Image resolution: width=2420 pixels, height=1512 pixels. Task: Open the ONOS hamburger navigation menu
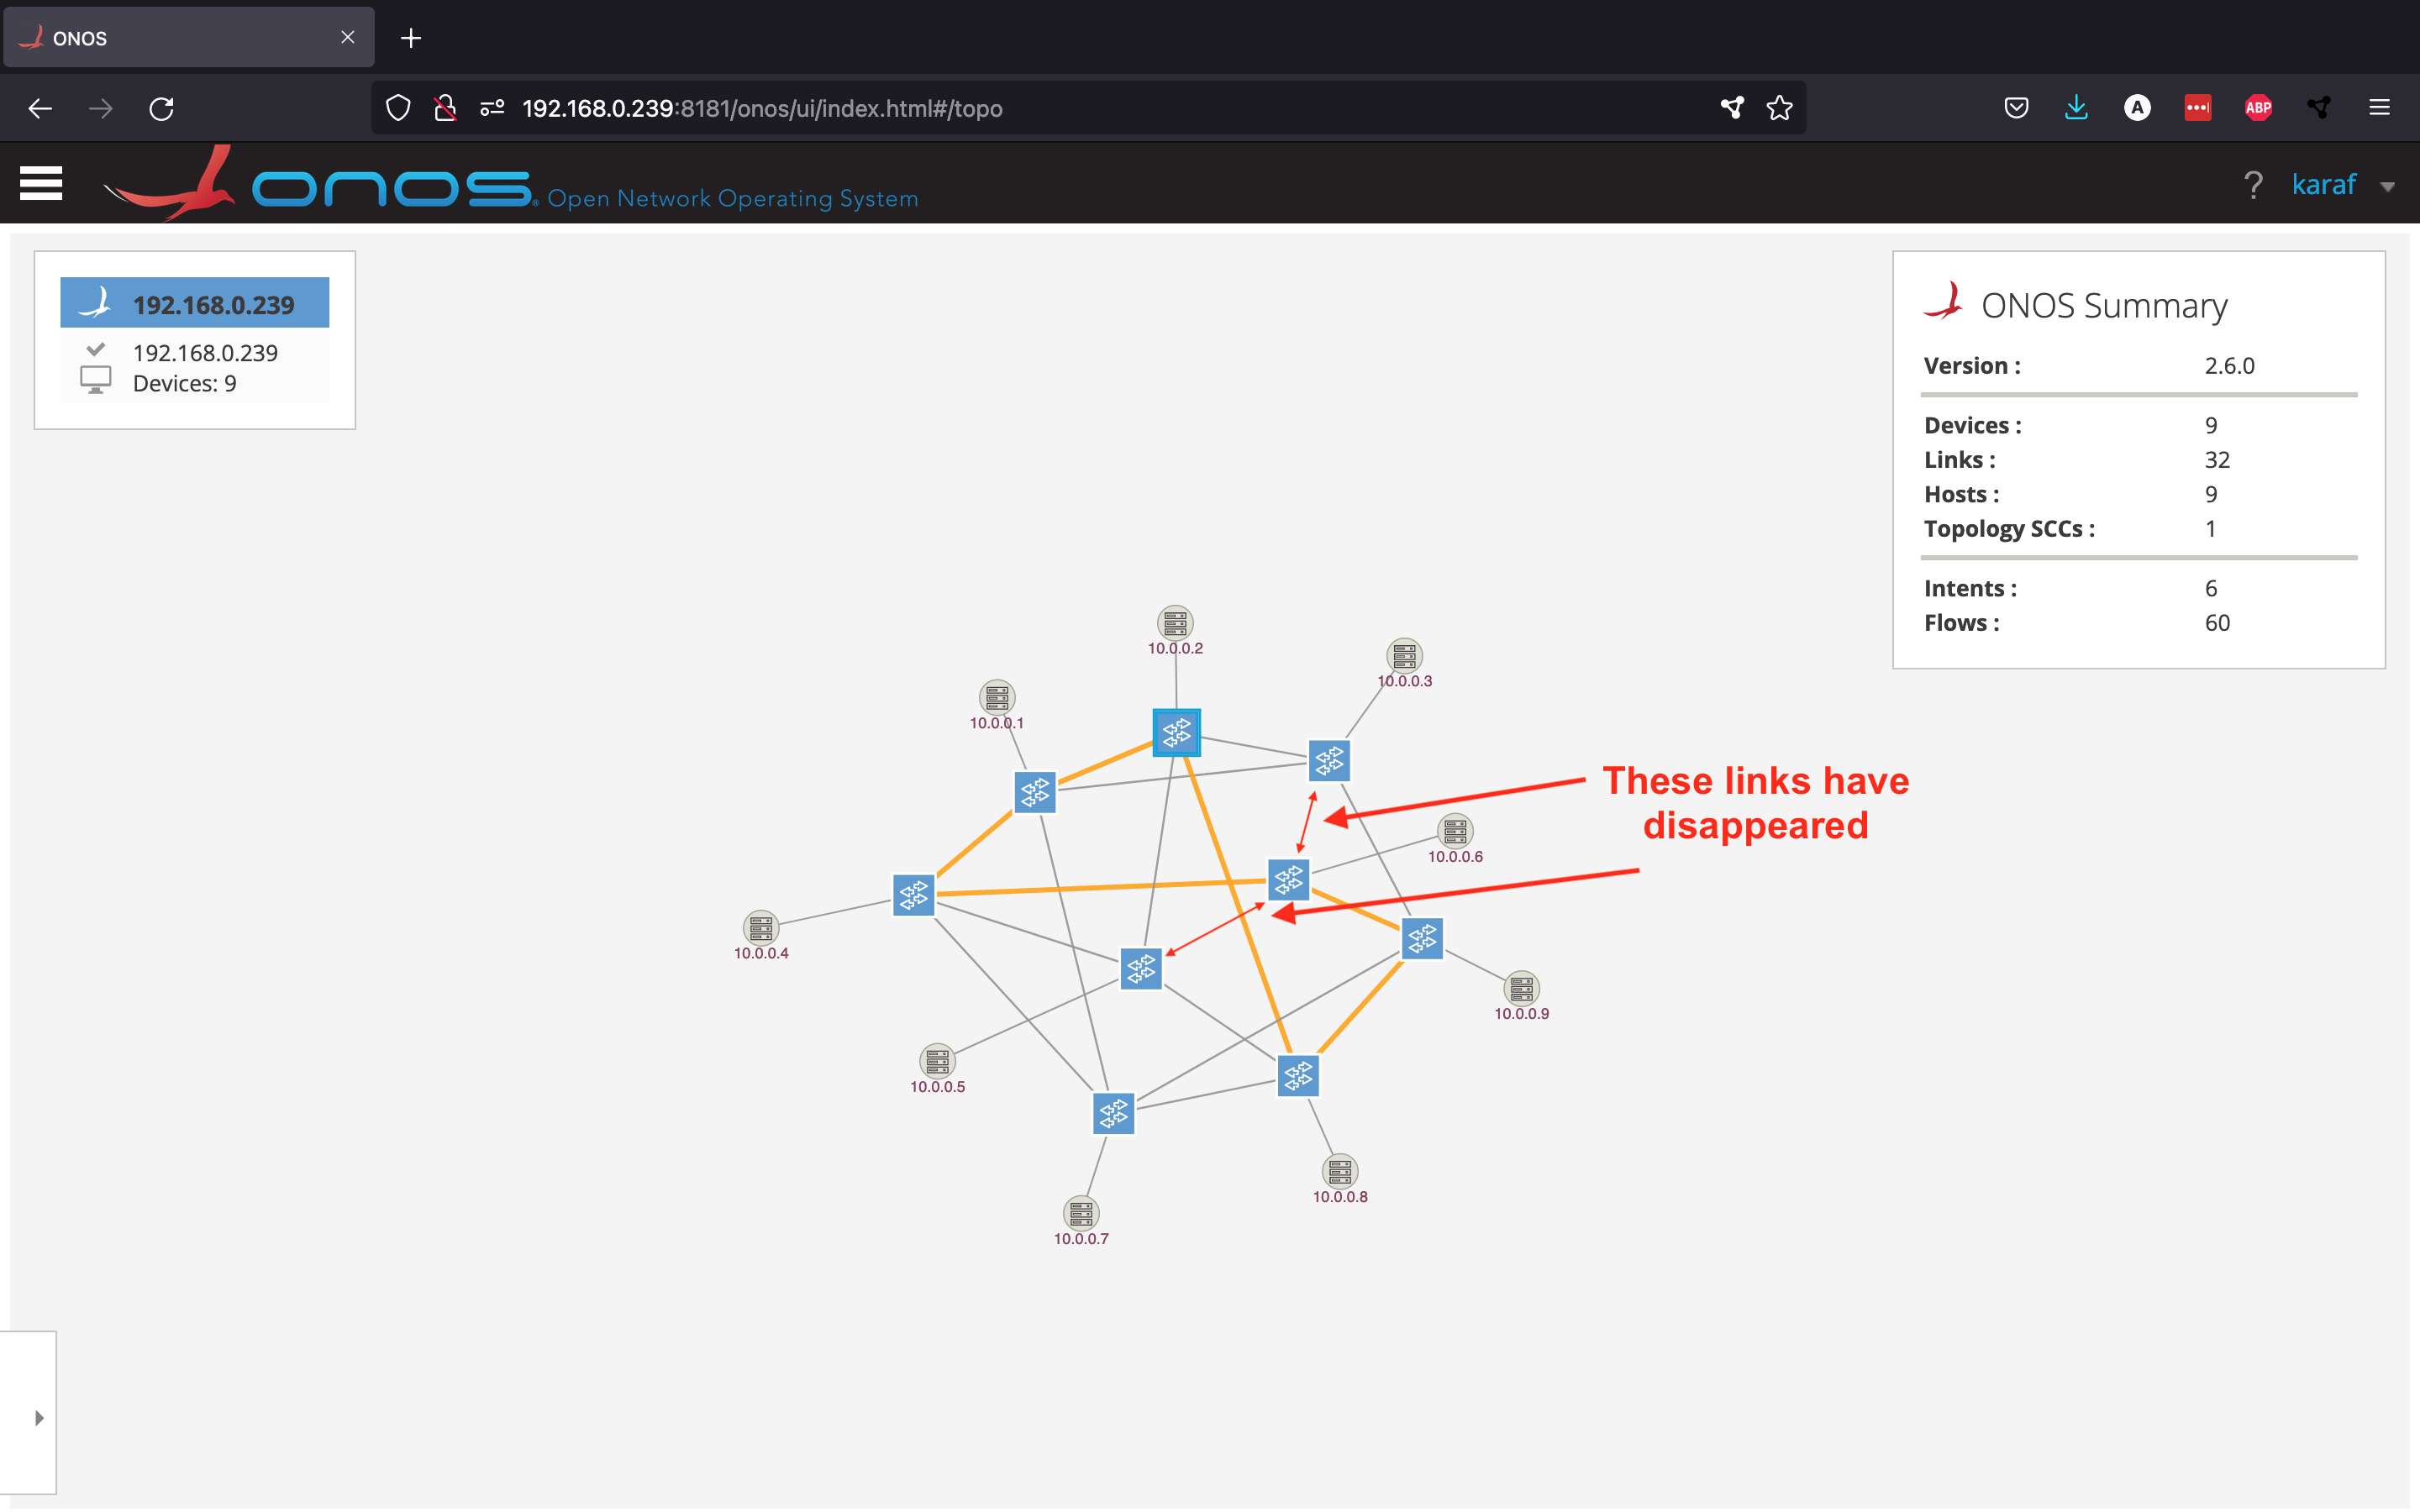41,183
